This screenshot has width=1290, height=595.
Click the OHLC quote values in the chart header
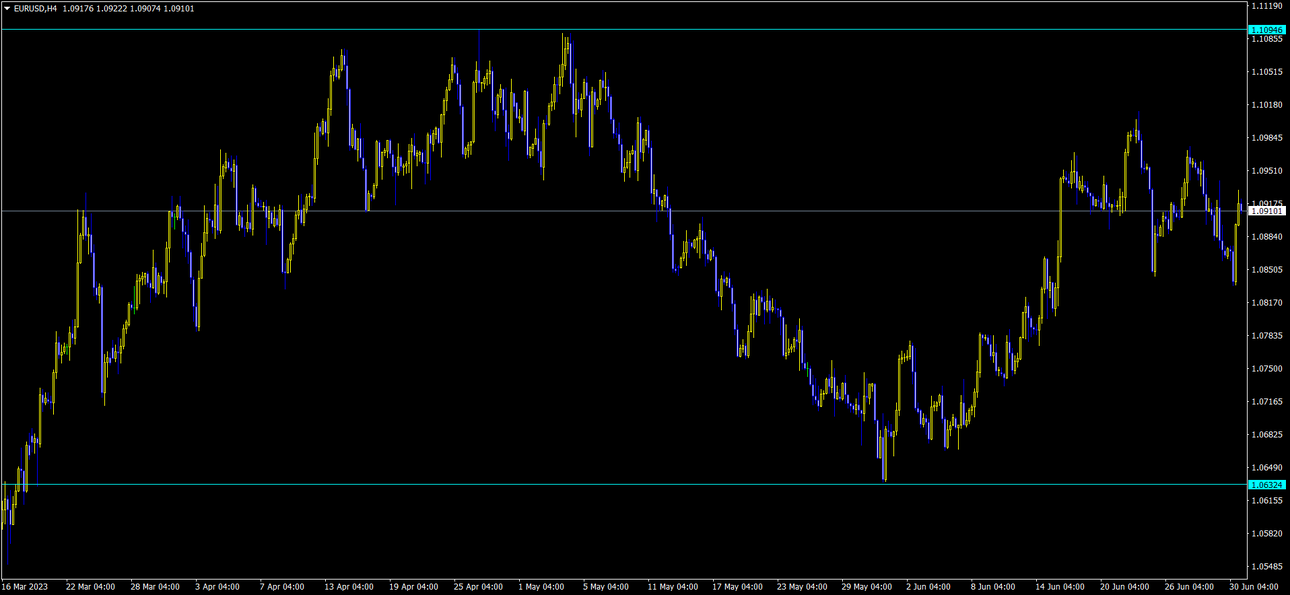tap(128, 8)
